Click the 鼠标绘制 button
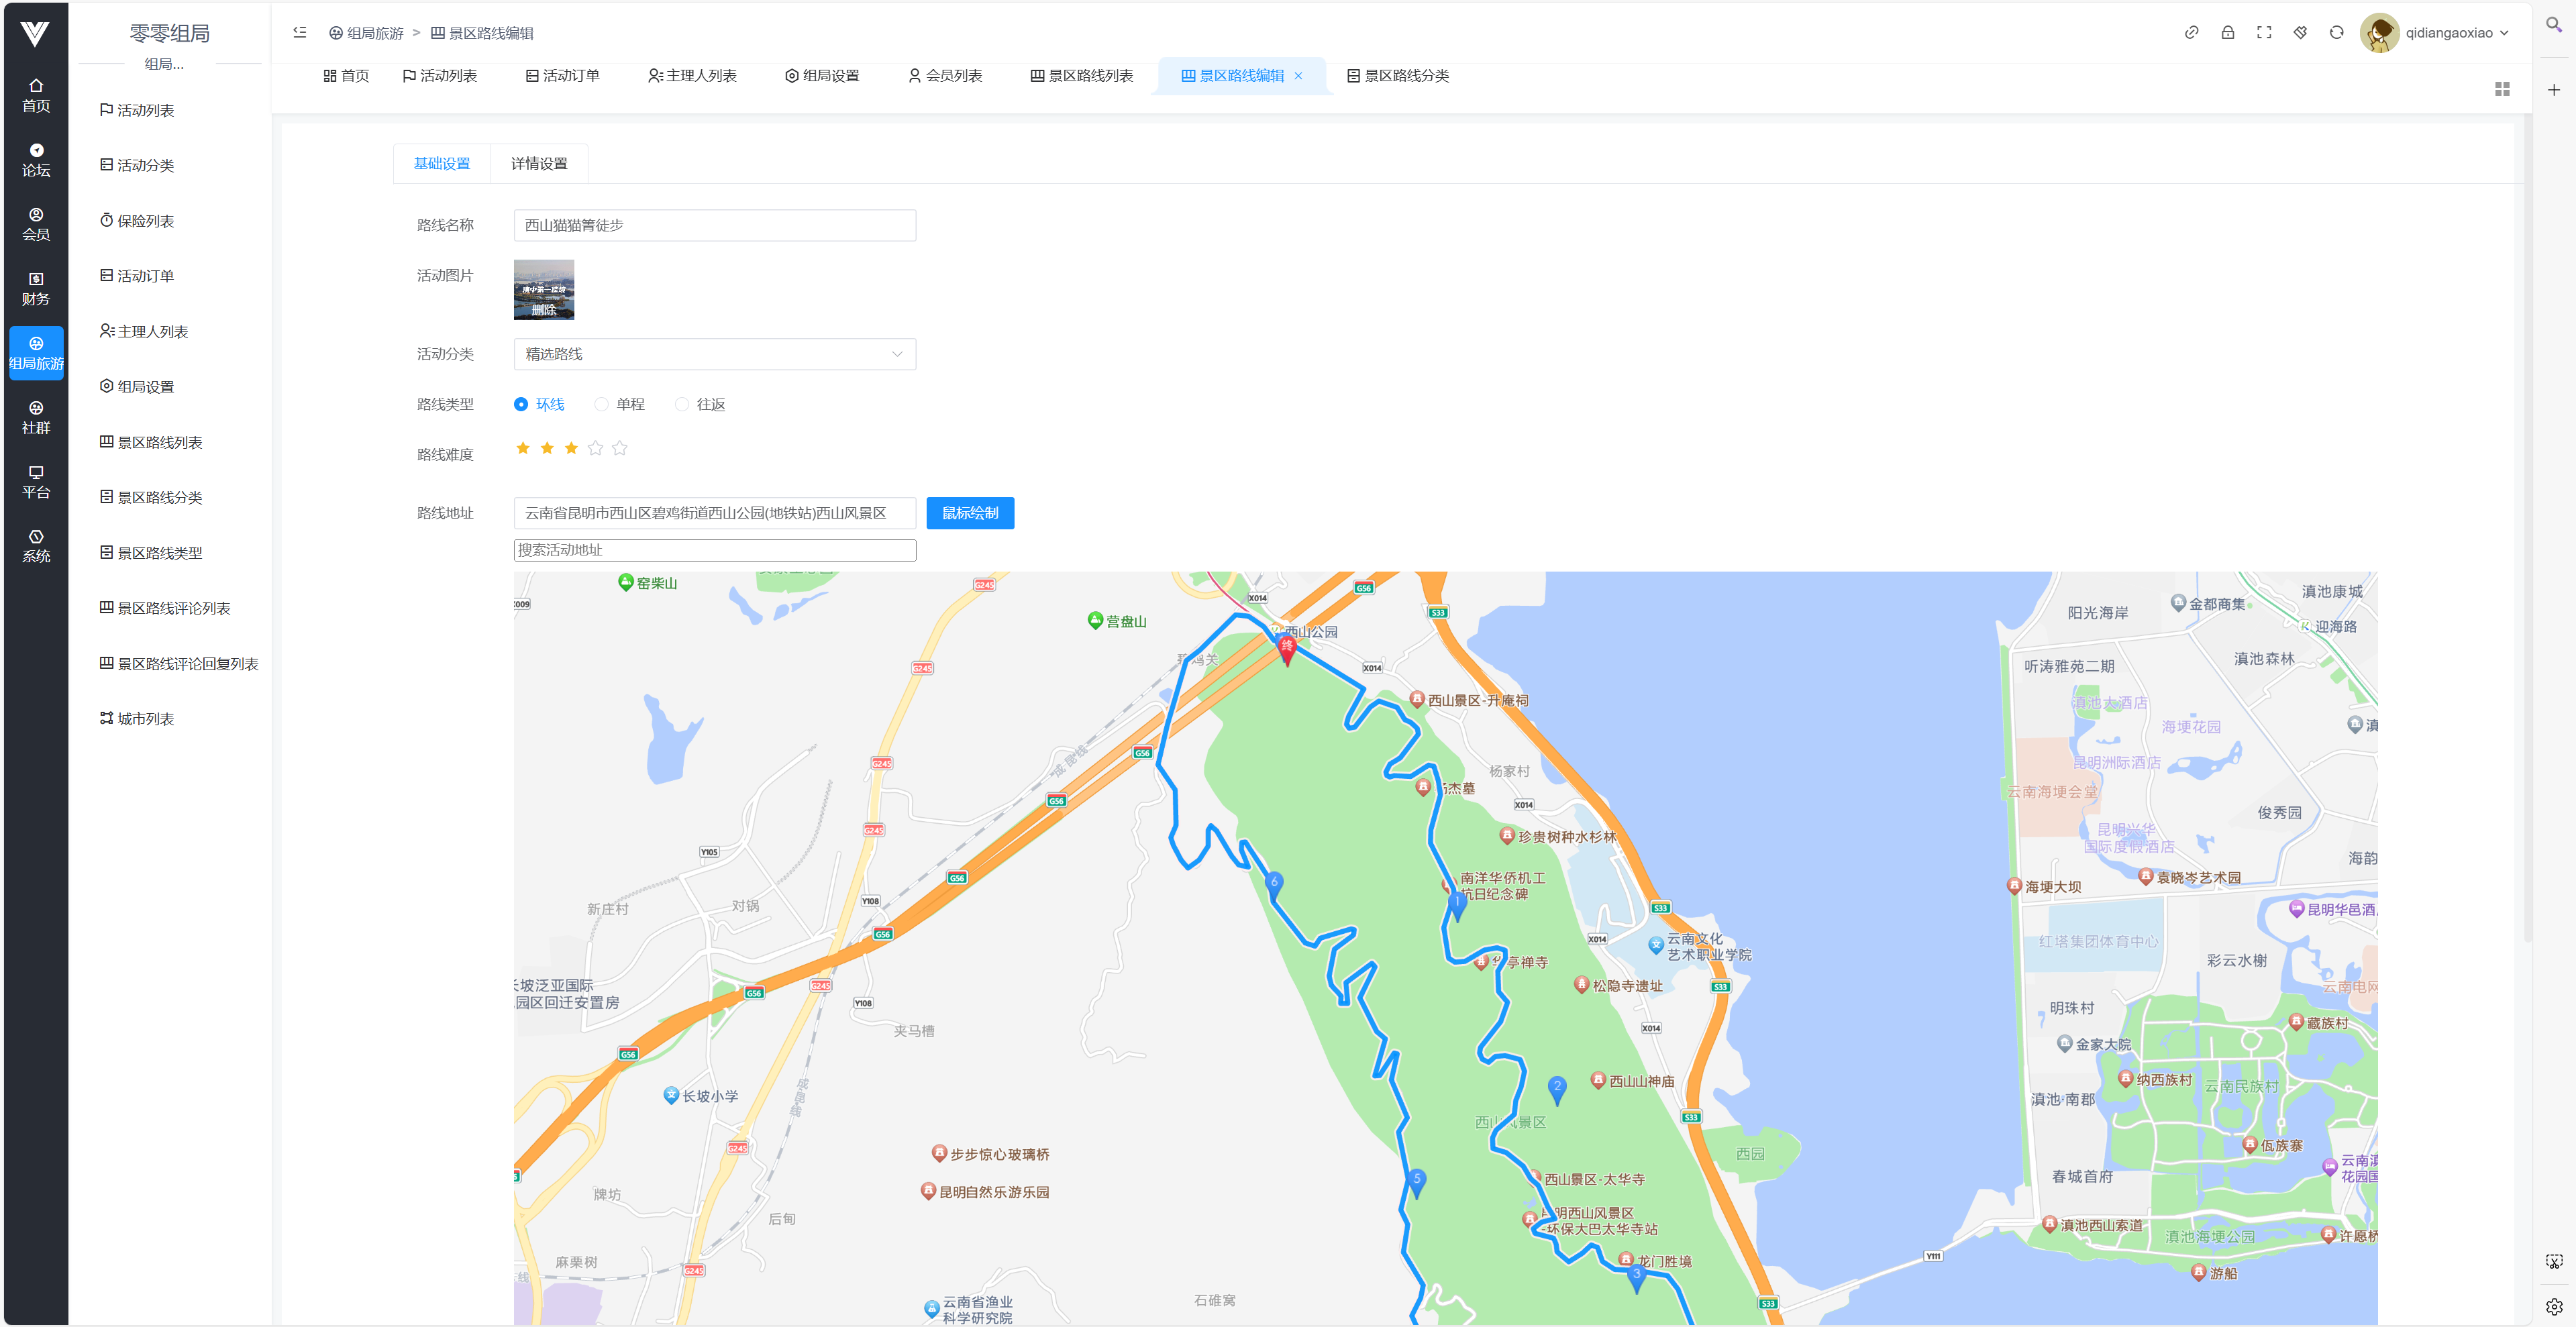 [969, 513]
